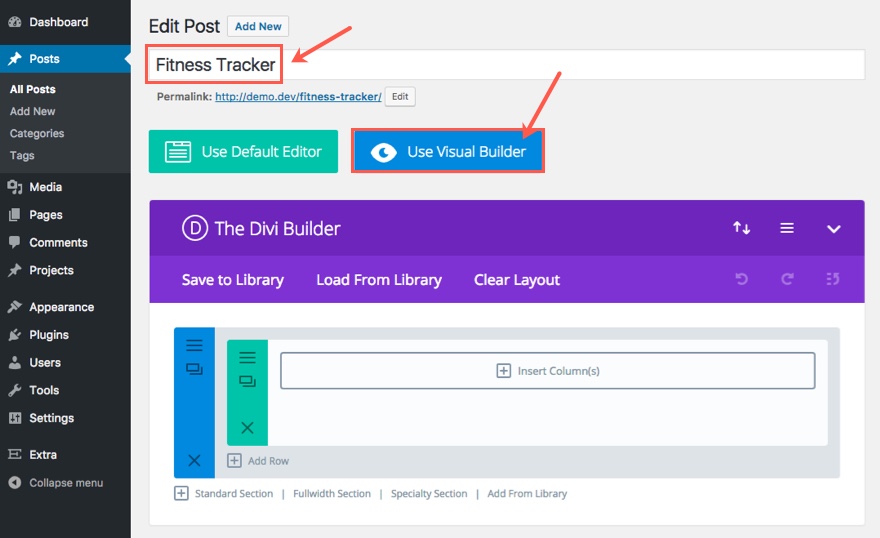Open Tags submenu item
The height and width of the screenshot is (538, 880).
[22, 155]
